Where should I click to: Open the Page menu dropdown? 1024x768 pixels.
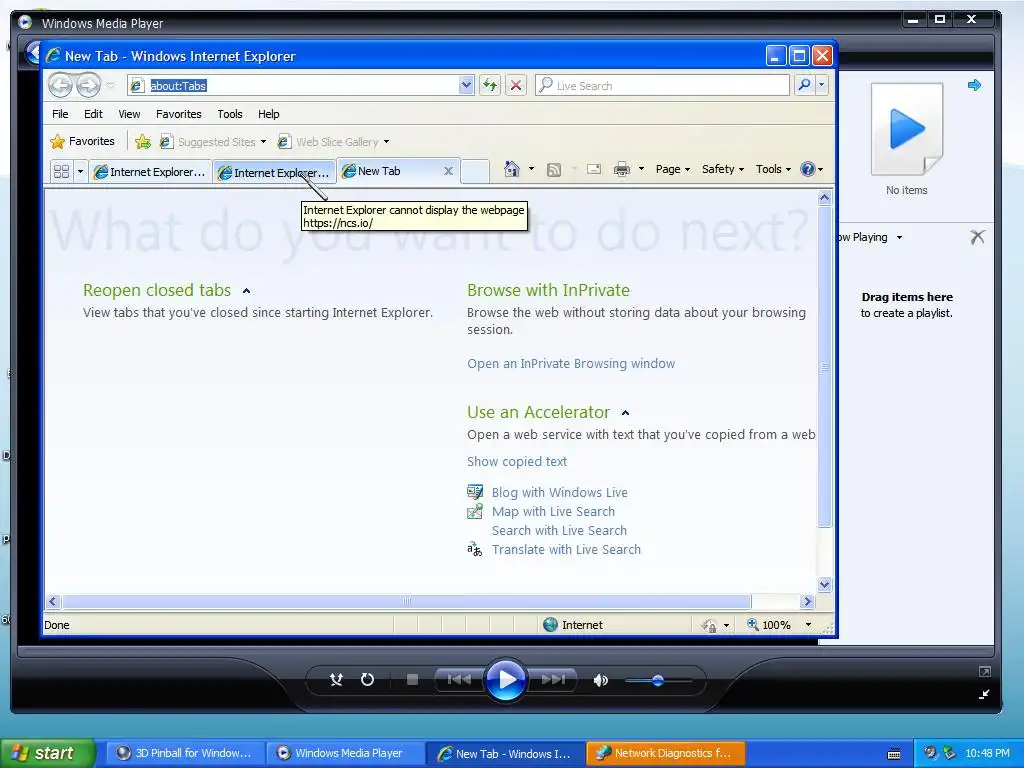[673, 169]
